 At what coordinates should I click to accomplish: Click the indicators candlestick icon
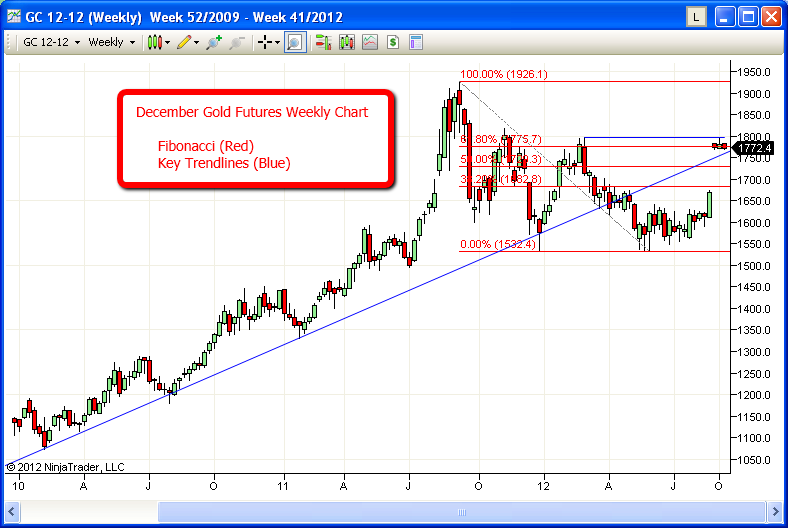347,42
